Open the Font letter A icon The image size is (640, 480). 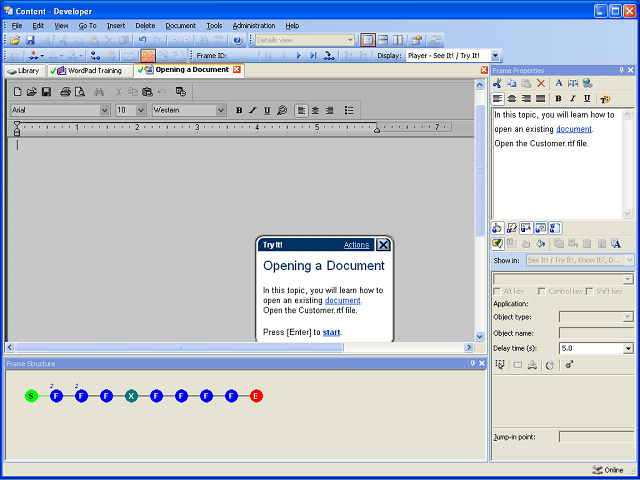559,83
